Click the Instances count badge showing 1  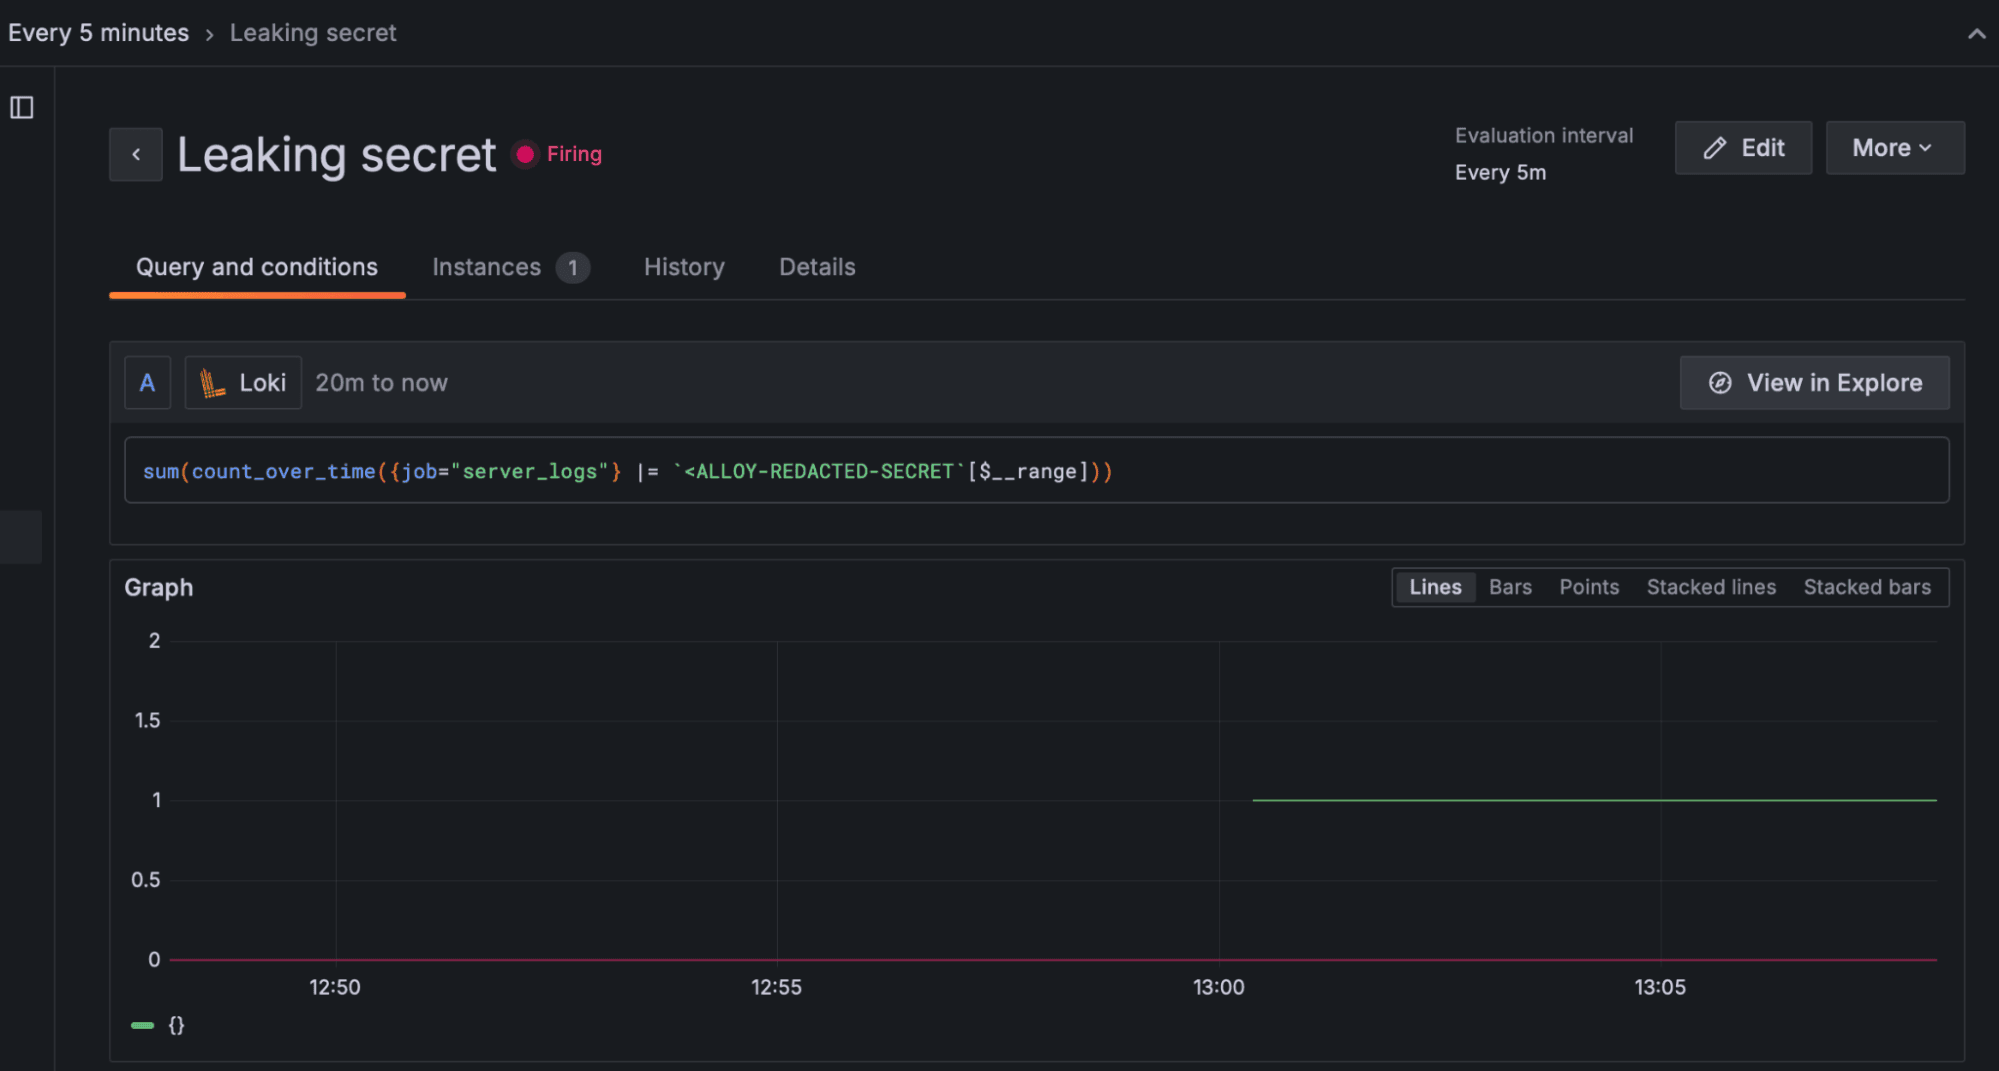[x=573, y=267]
